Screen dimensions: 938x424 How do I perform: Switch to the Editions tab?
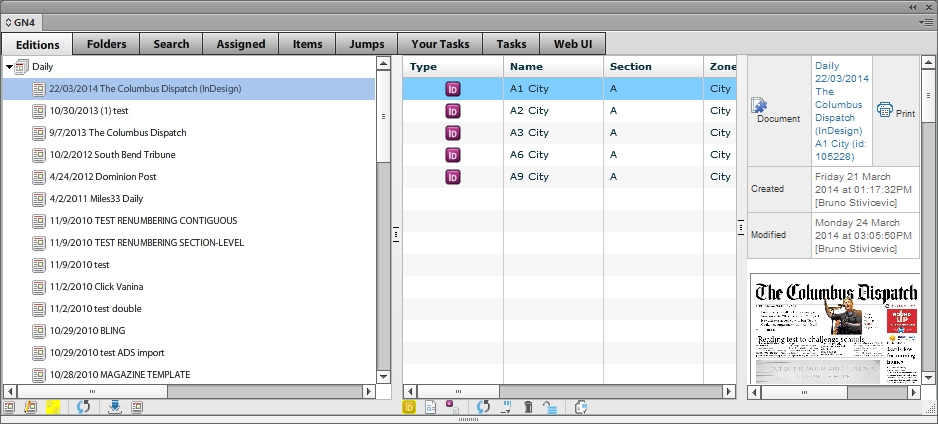(37, 44)
